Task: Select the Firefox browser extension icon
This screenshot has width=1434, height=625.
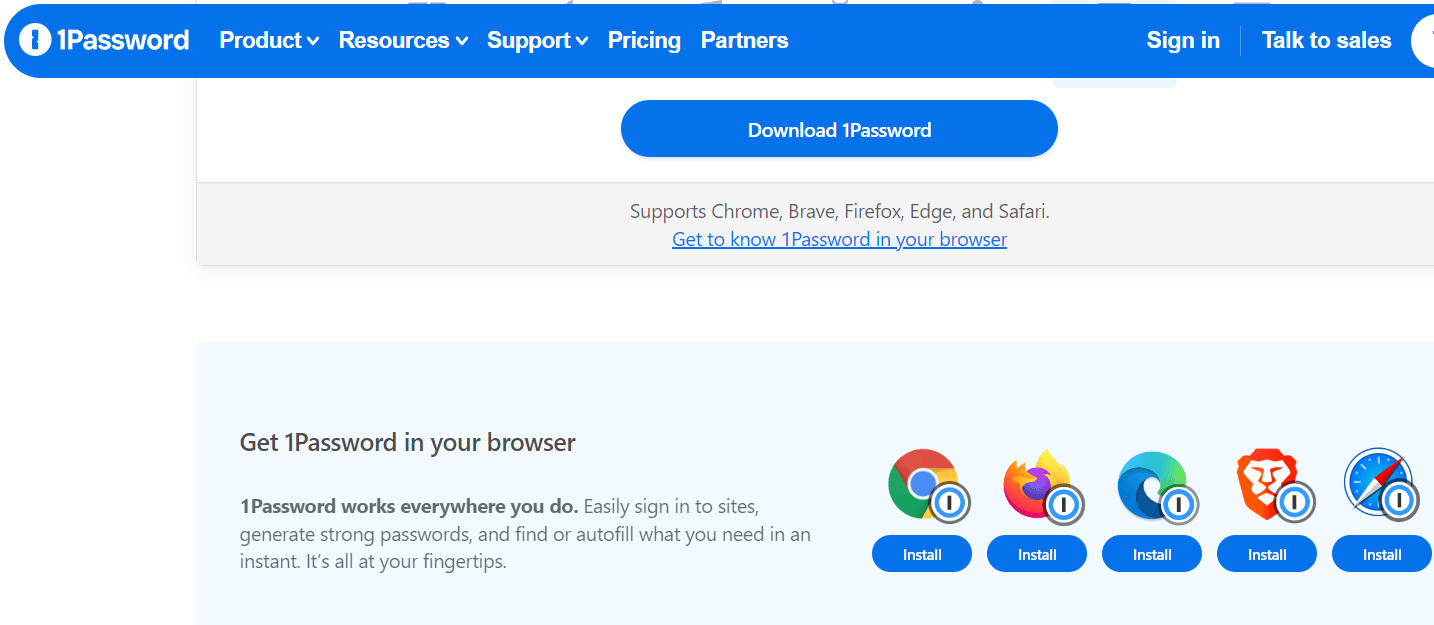Action: coord(1036,485)
